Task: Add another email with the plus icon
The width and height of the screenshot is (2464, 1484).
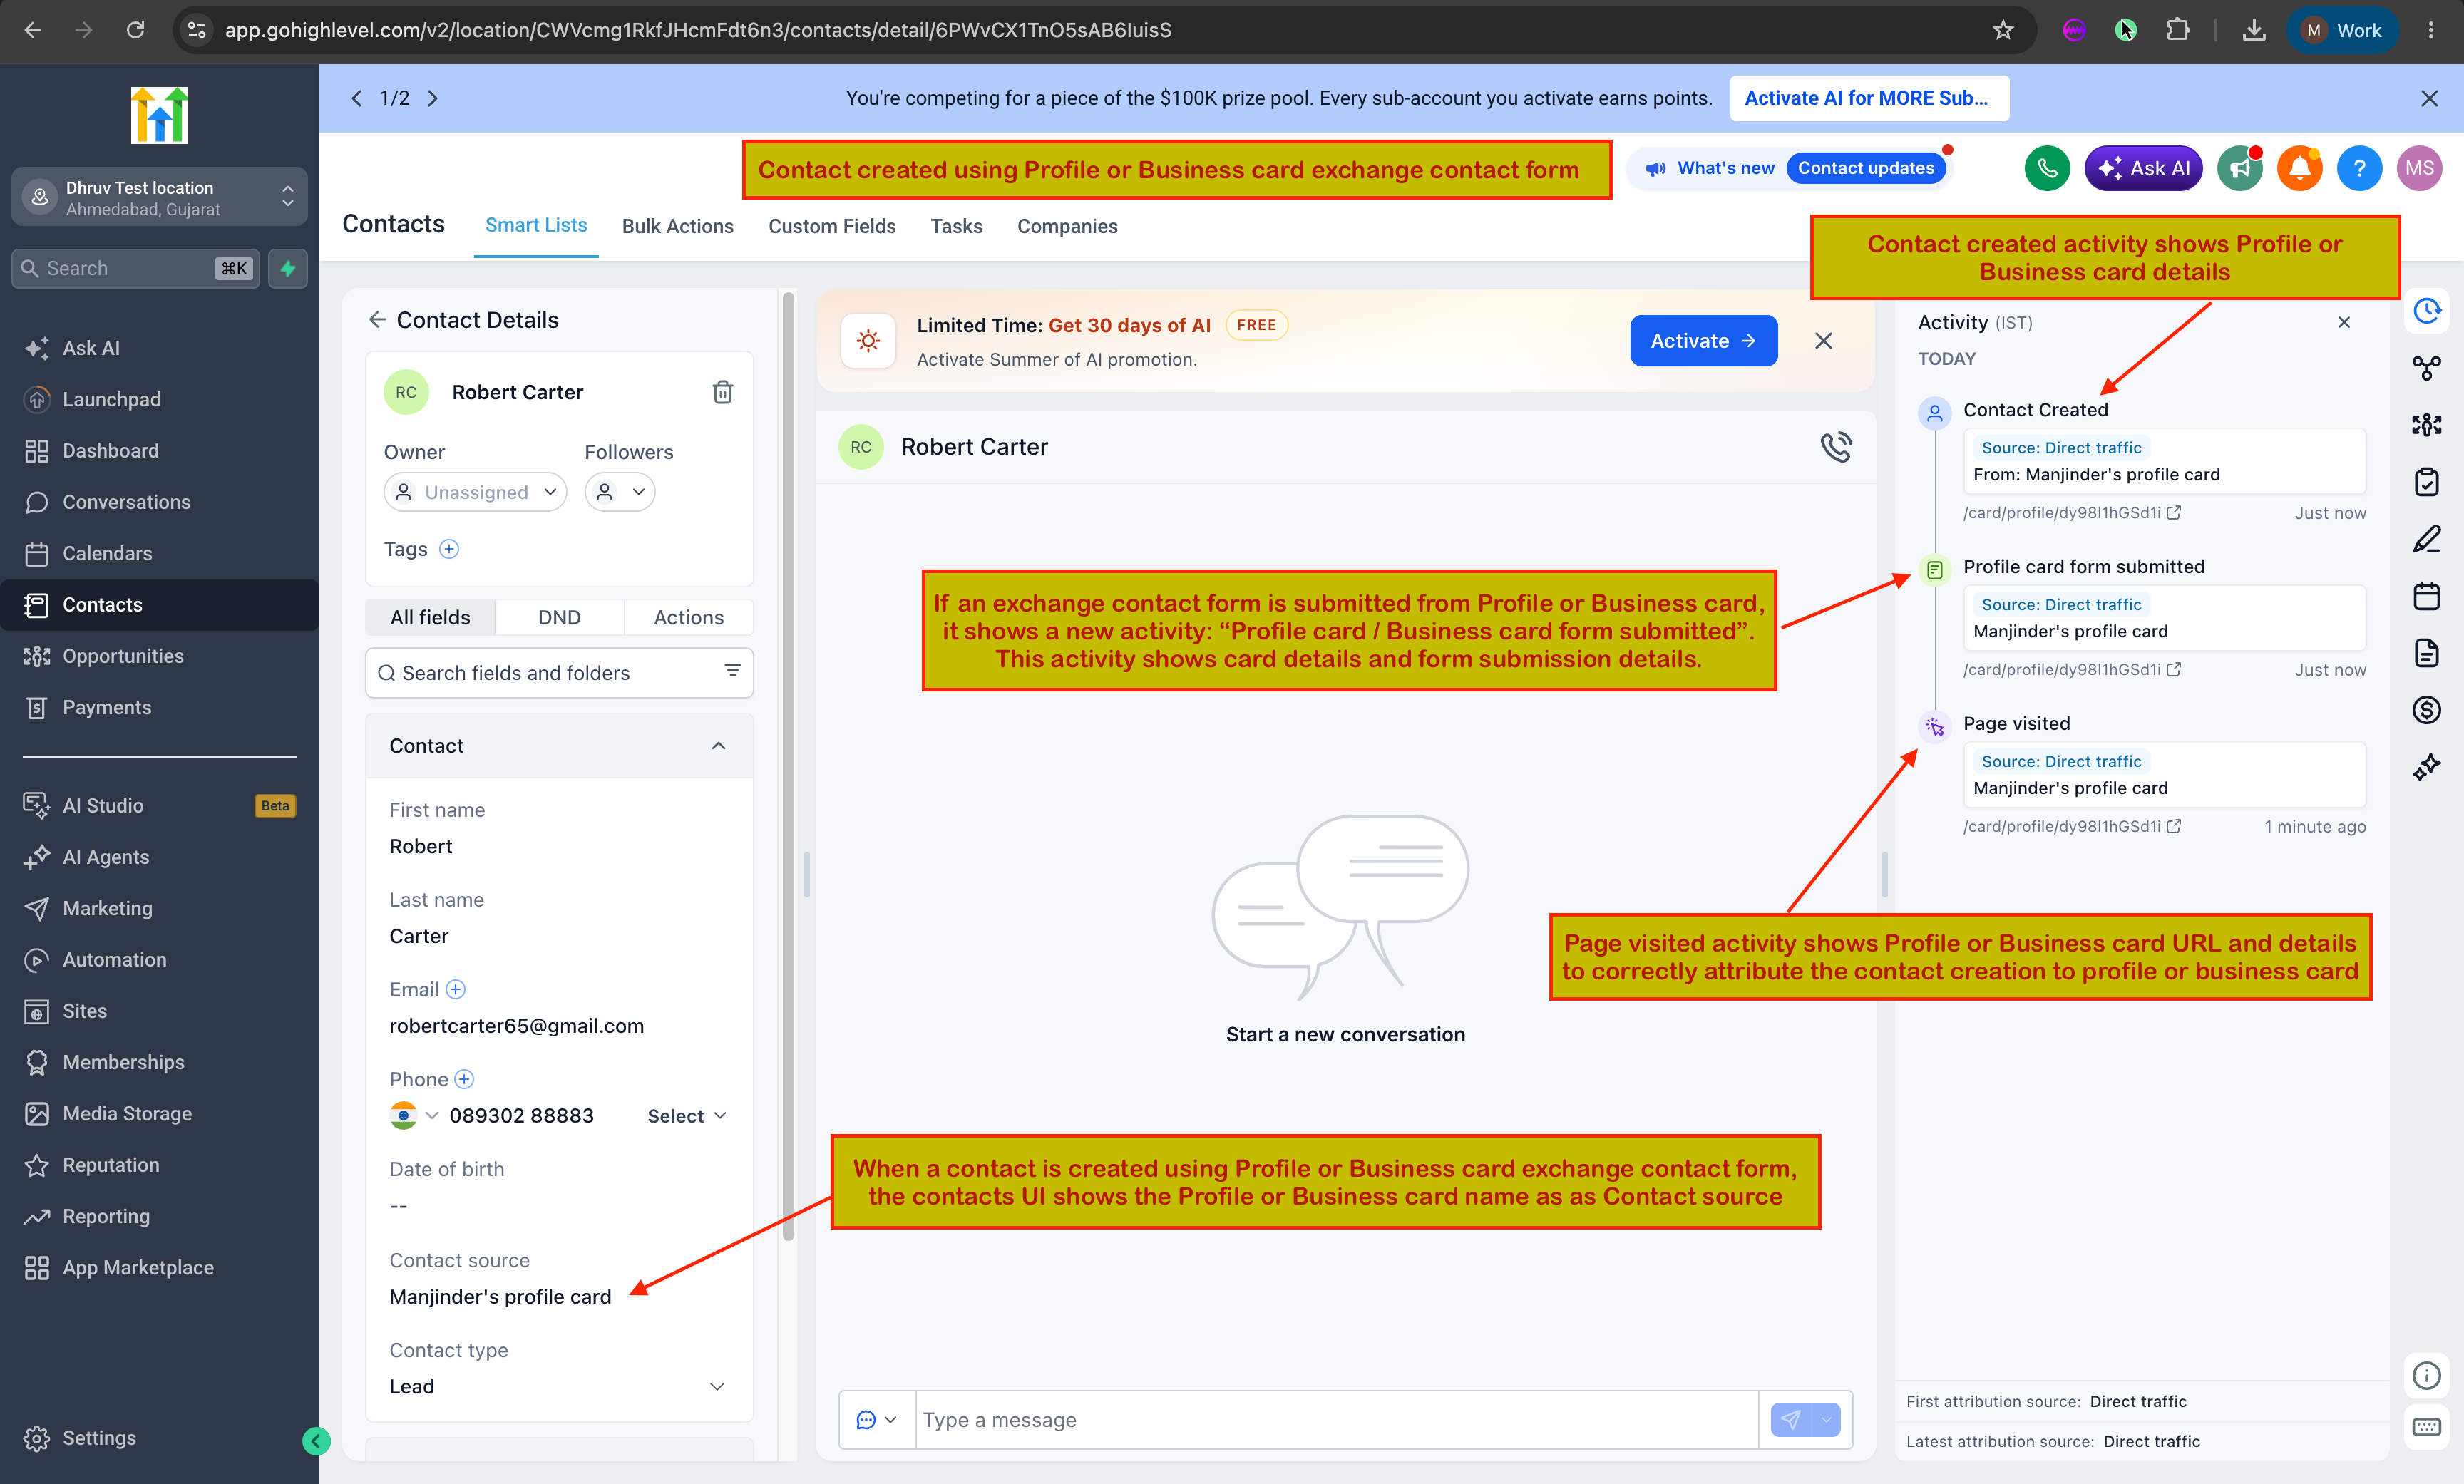Action: [x=455, y=989]
